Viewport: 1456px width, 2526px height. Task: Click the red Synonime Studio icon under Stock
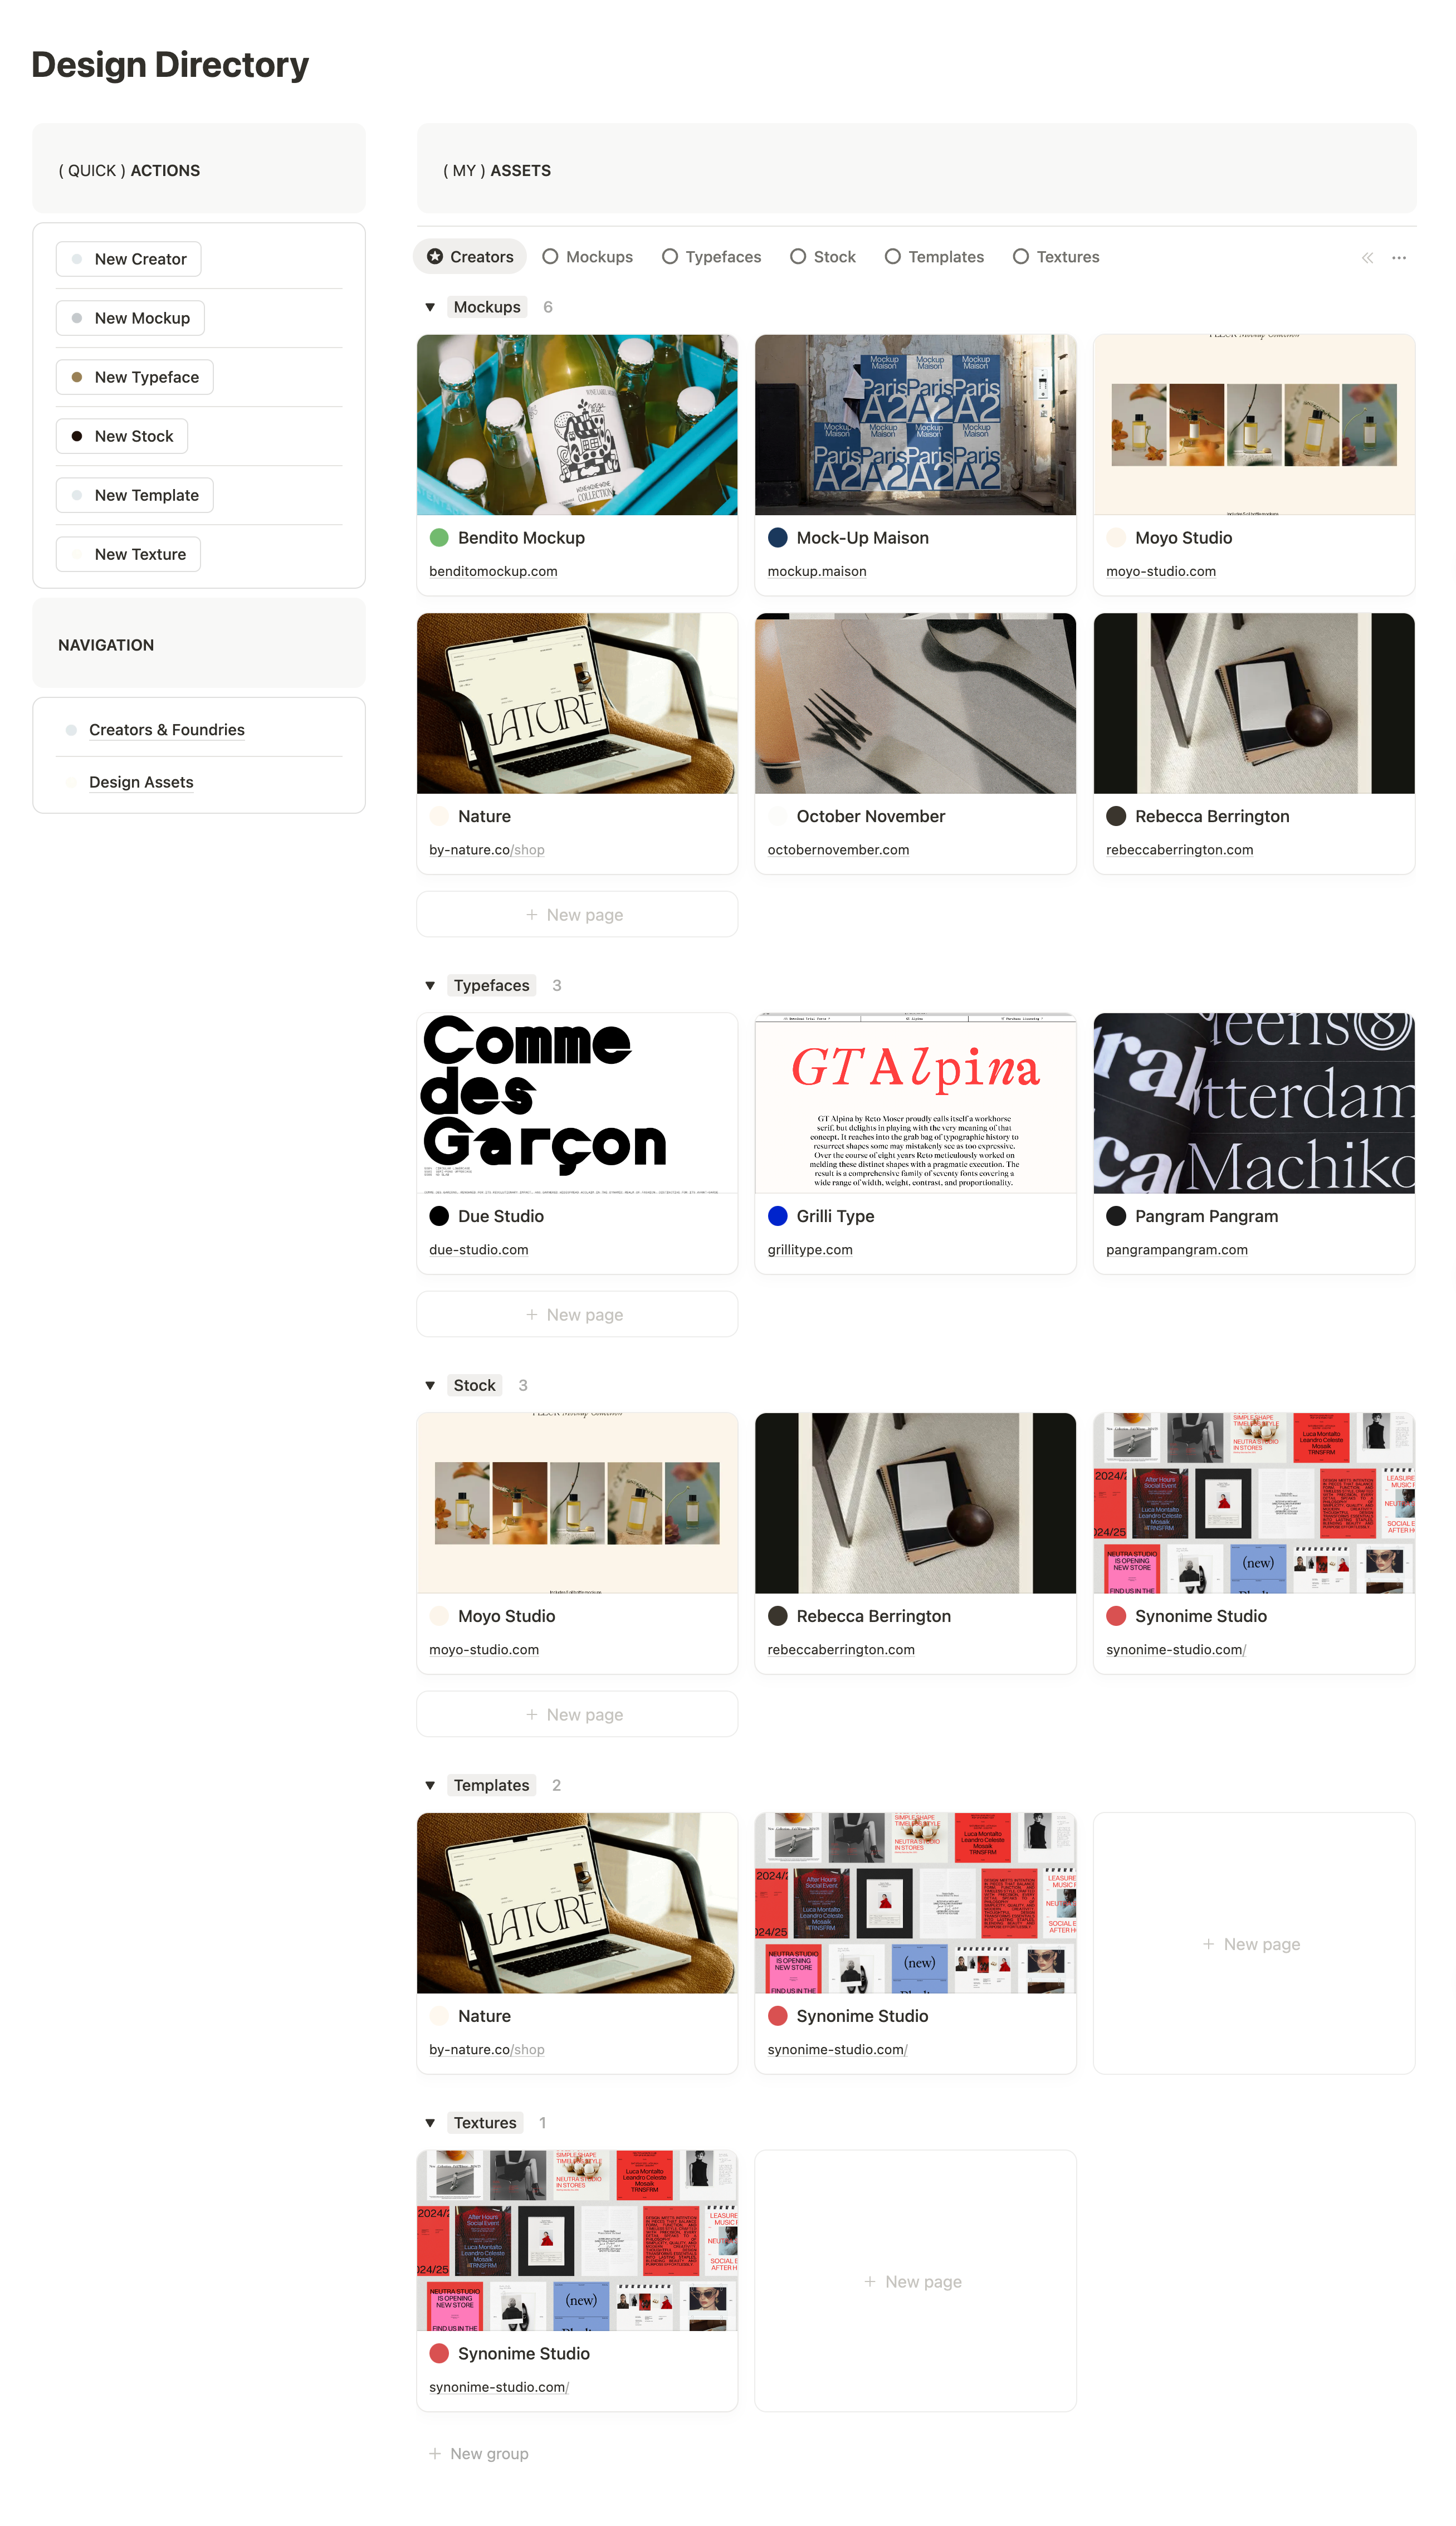[x=1116, y=1616]
